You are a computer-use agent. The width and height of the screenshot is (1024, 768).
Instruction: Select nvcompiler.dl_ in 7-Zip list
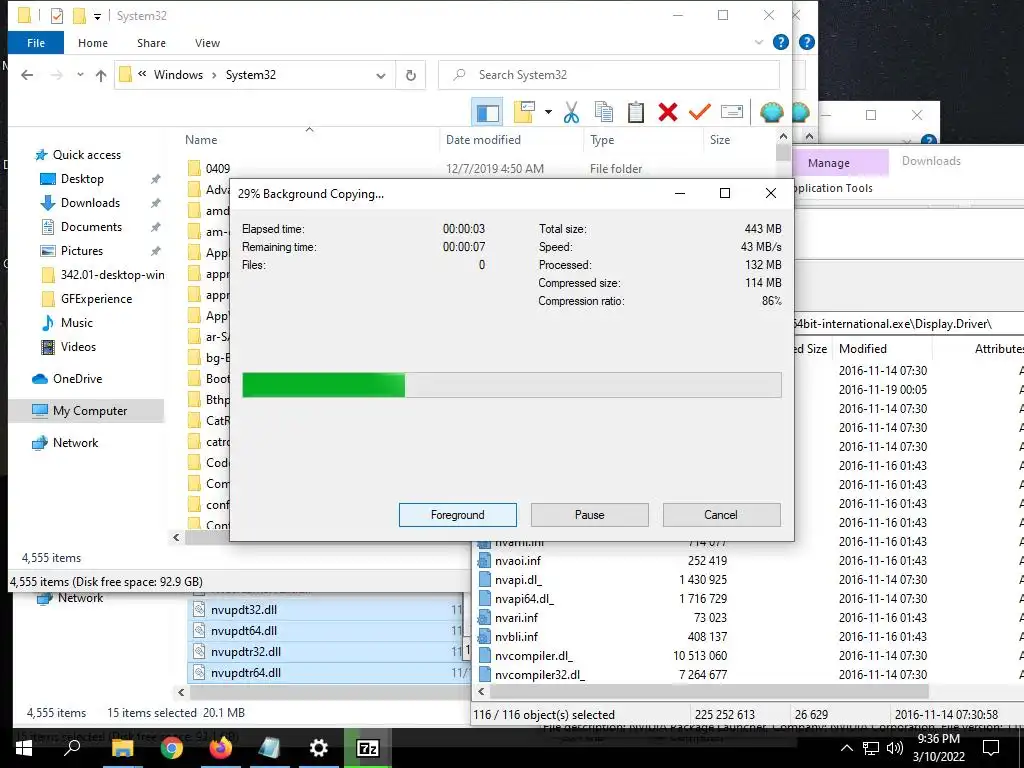tap(533, 656)
